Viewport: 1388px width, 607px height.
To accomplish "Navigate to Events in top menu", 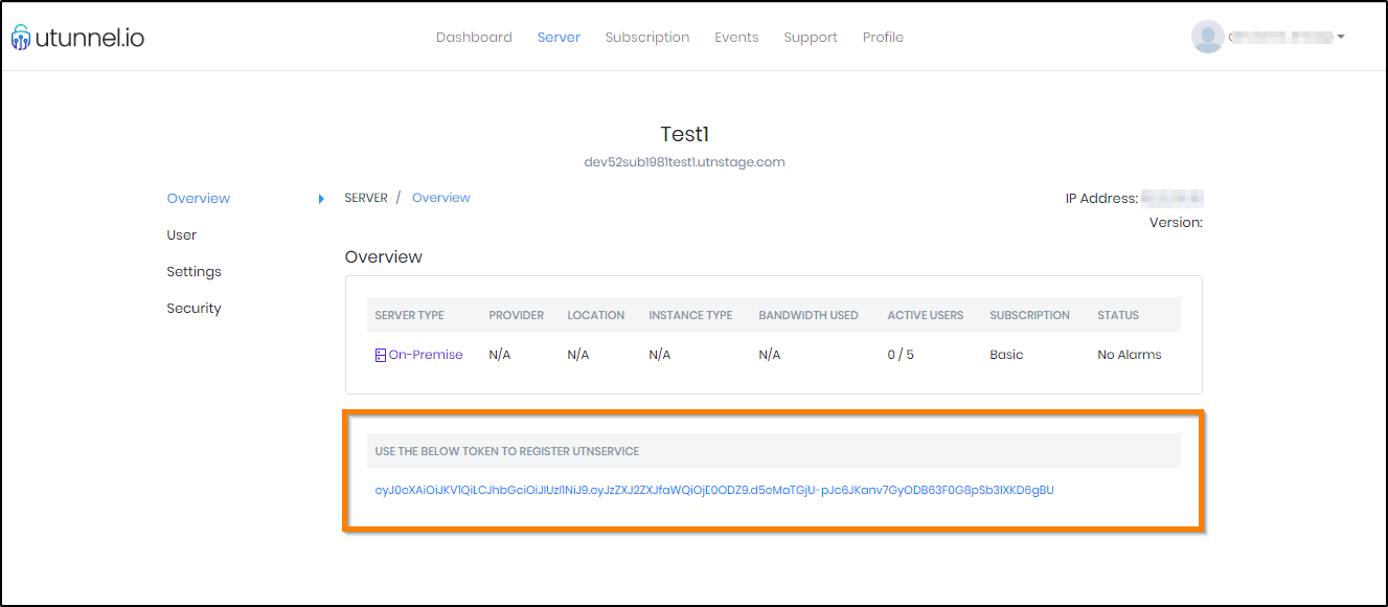I will [736, 37].
